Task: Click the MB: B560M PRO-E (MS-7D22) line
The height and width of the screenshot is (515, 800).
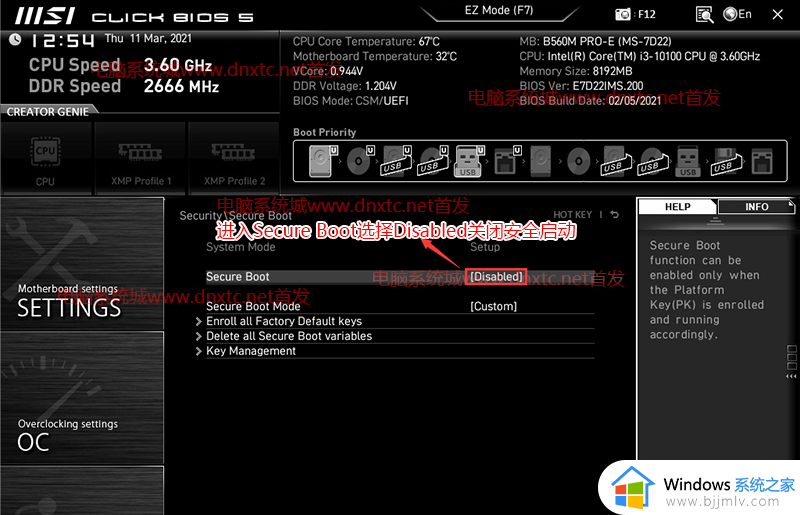Action: 595,41
